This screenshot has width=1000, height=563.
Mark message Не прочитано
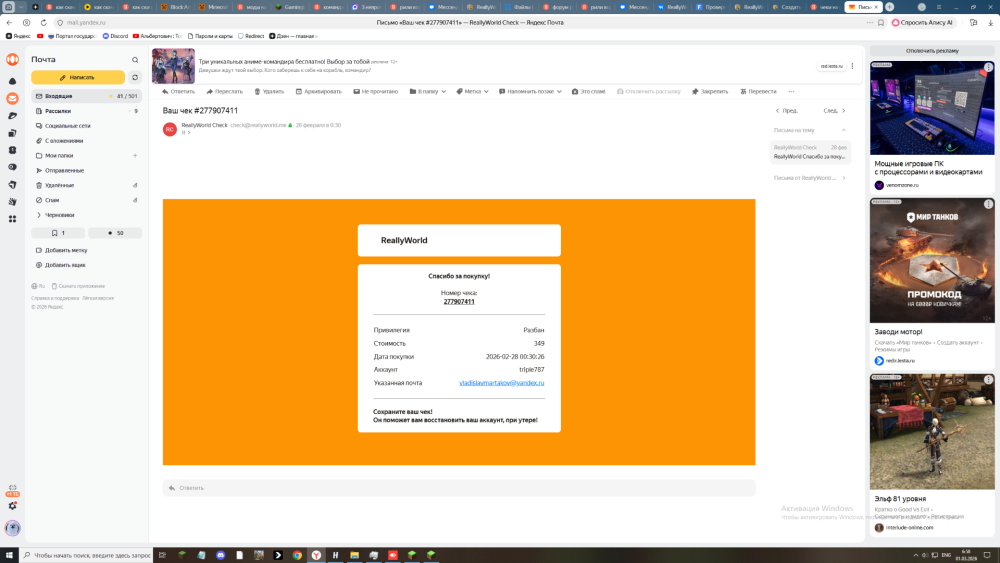376,92
